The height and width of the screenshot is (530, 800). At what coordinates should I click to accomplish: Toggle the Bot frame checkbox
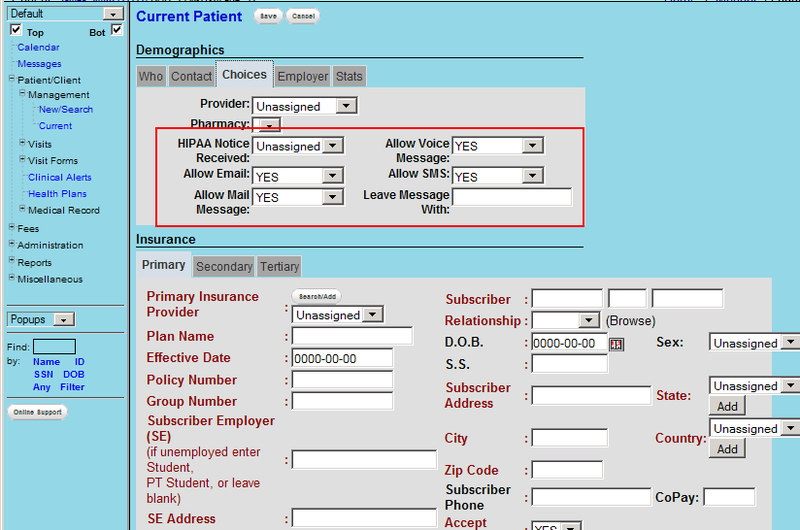pyautogui.click(x=117, y=31)
